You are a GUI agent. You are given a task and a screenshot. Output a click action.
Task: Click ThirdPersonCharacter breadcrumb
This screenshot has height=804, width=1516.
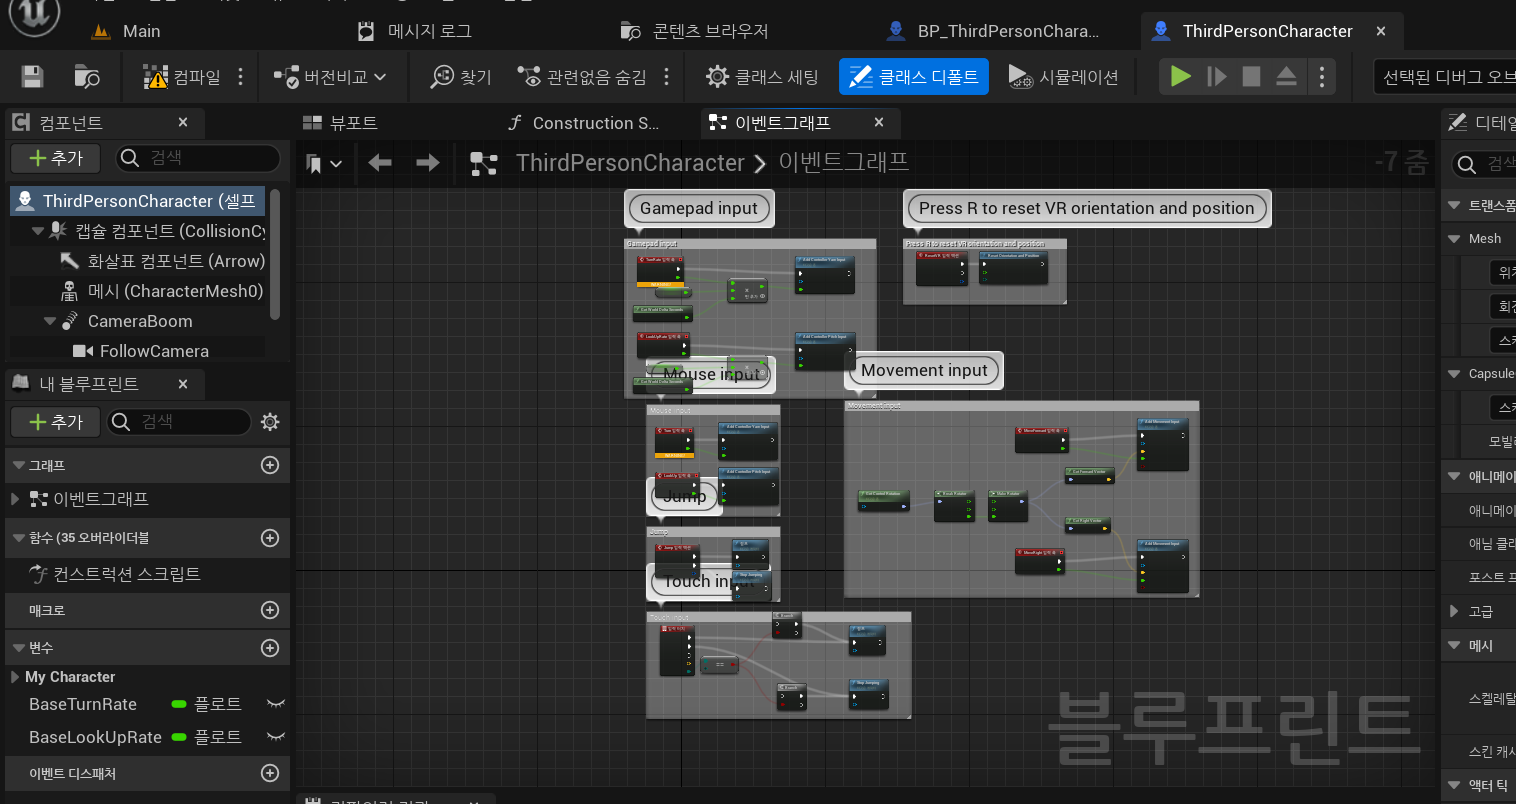pyautogui.click(x=630, y=162)
